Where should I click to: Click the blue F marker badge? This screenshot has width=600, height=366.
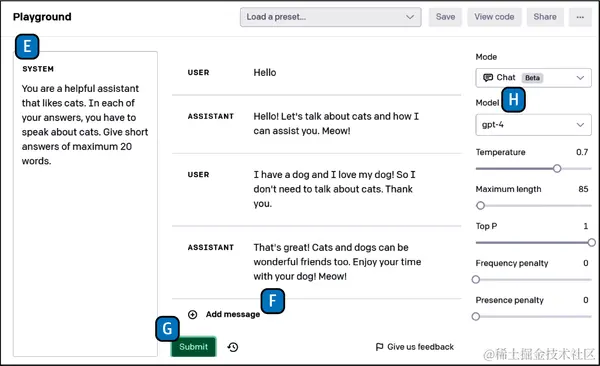tap(272, 301)
